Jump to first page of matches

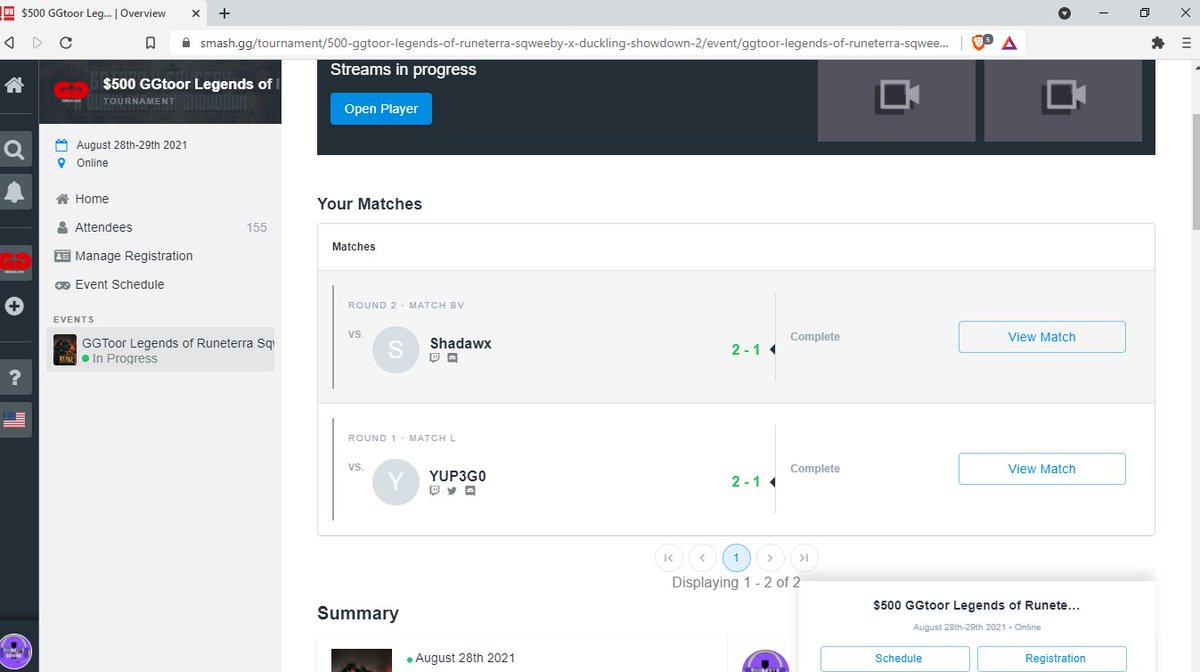tap(668, 558)
